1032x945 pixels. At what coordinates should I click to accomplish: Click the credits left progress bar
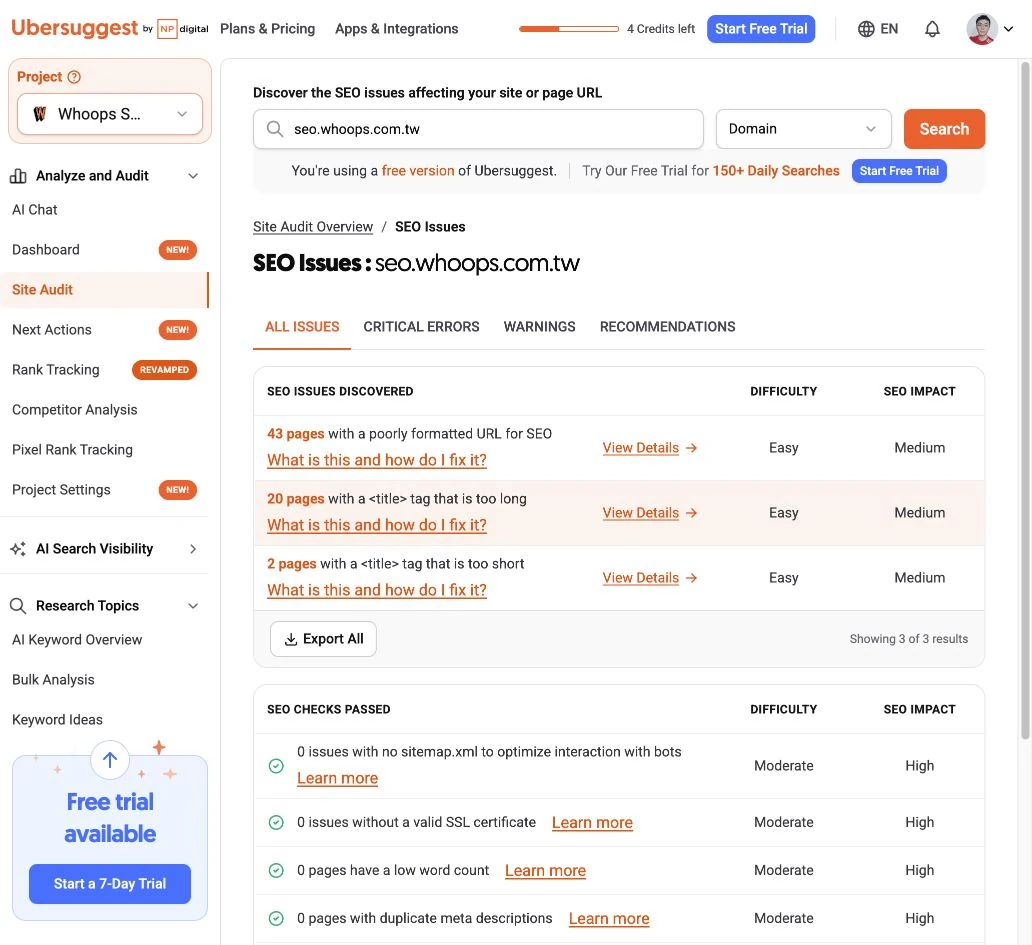pyautogui.click(x=569, y=29)
